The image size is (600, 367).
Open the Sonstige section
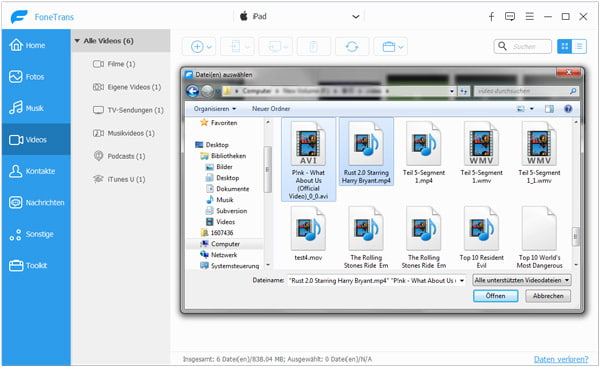pyautogui.click(x=36, y=234)
